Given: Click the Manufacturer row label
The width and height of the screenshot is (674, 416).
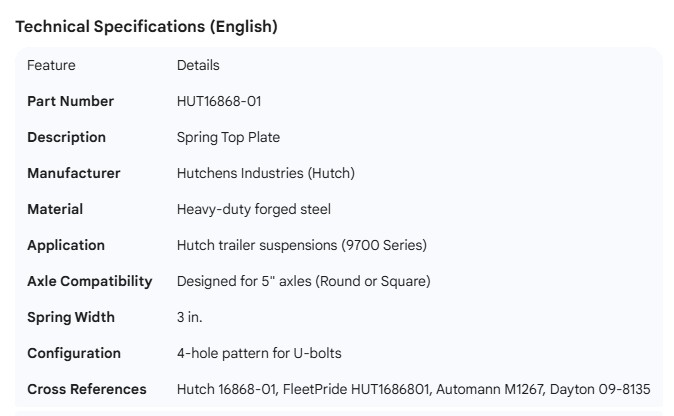Looking at the screenshot, I should [x=73, y=173].
